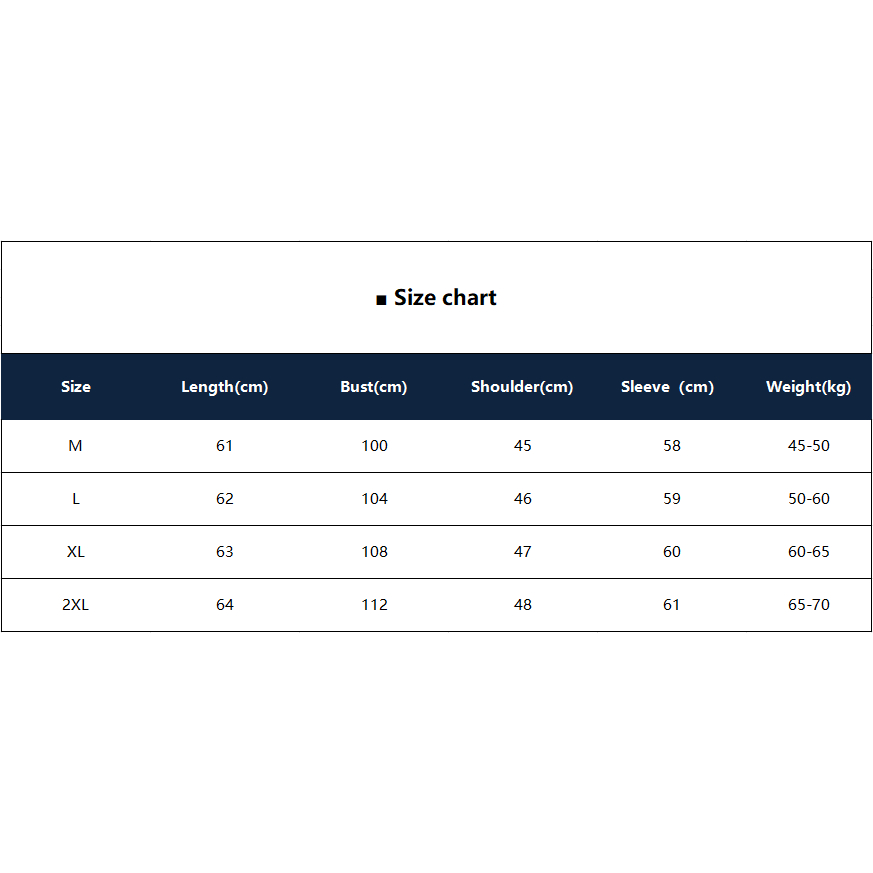
Task: Select the 112 bust measurement cell
Action: coord(375,605)
